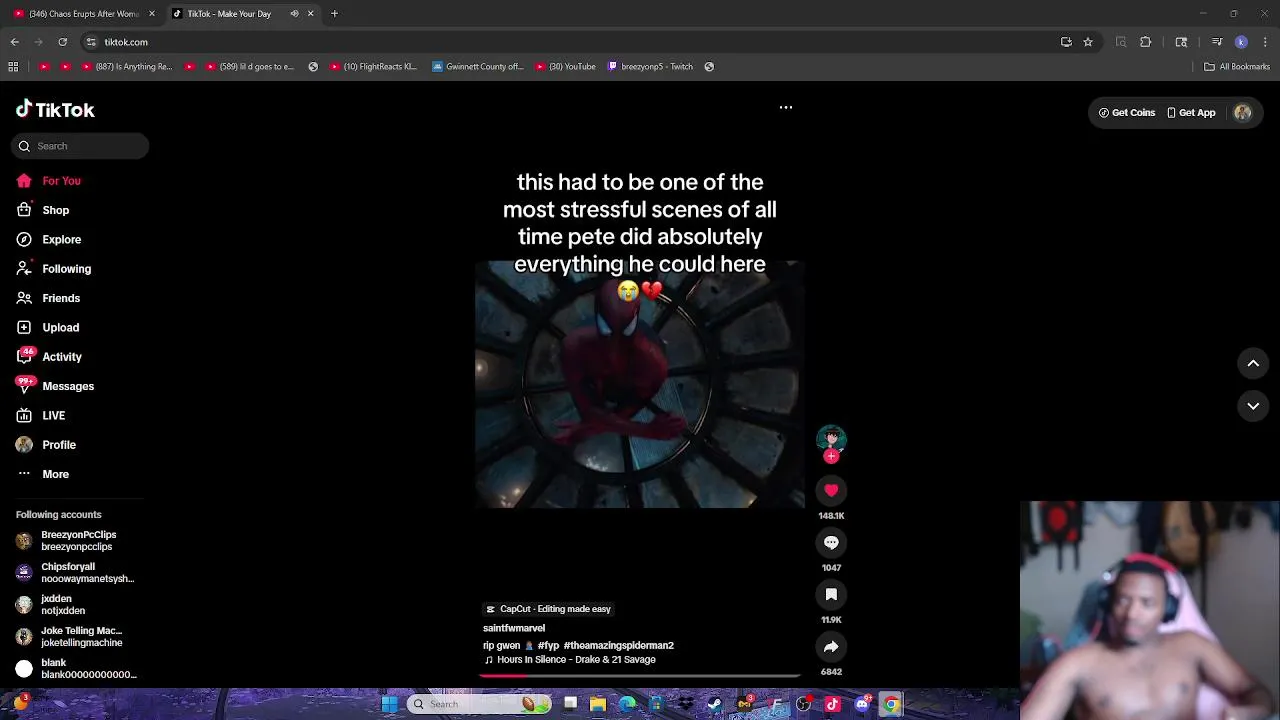Open the Explore page
Image resolution: width=1280 pixels, height=720 pixels.
[x=48, y=240]
